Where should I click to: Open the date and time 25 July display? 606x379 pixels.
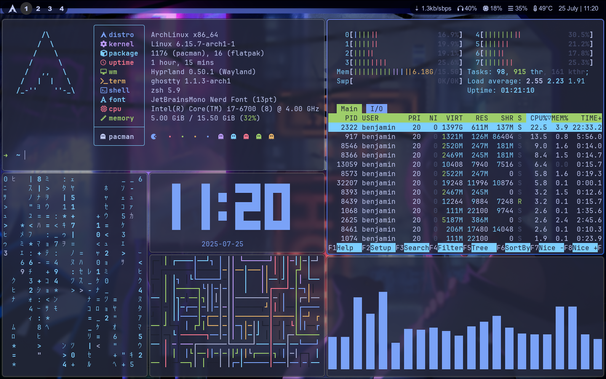[578, 8]
